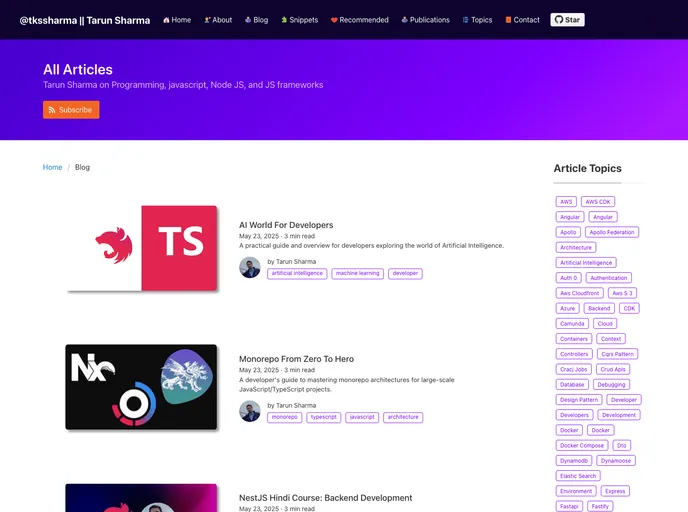Select the Debugging topic
688x512 pixels.
pos(611,385)
